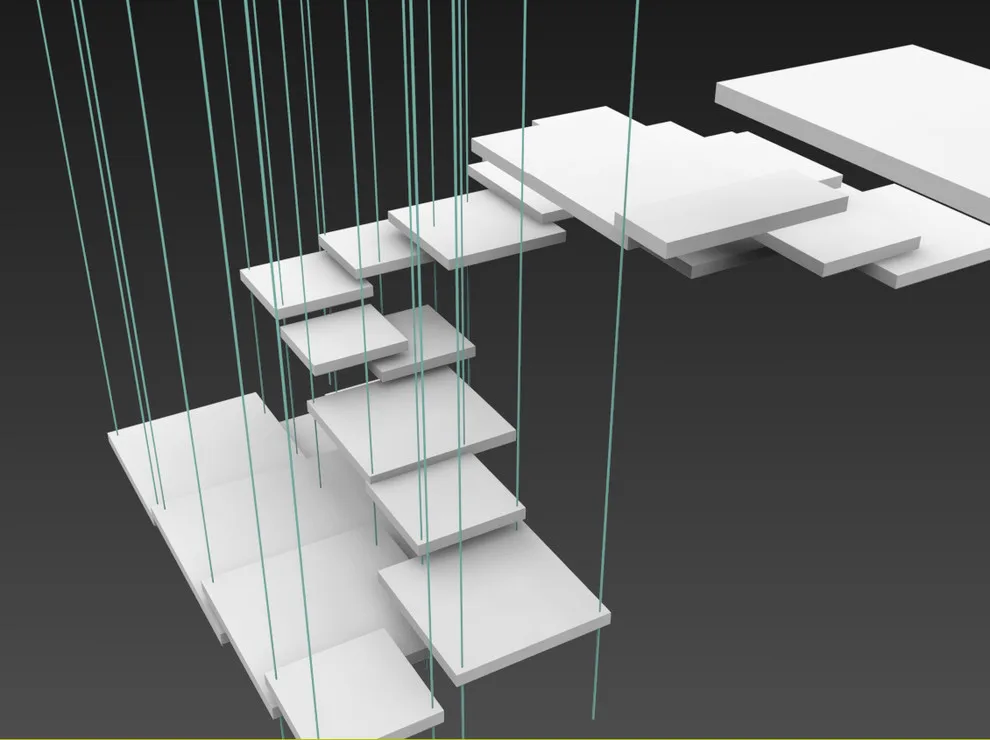
Task: Select the small square step beside gray step
Action: 342,339
